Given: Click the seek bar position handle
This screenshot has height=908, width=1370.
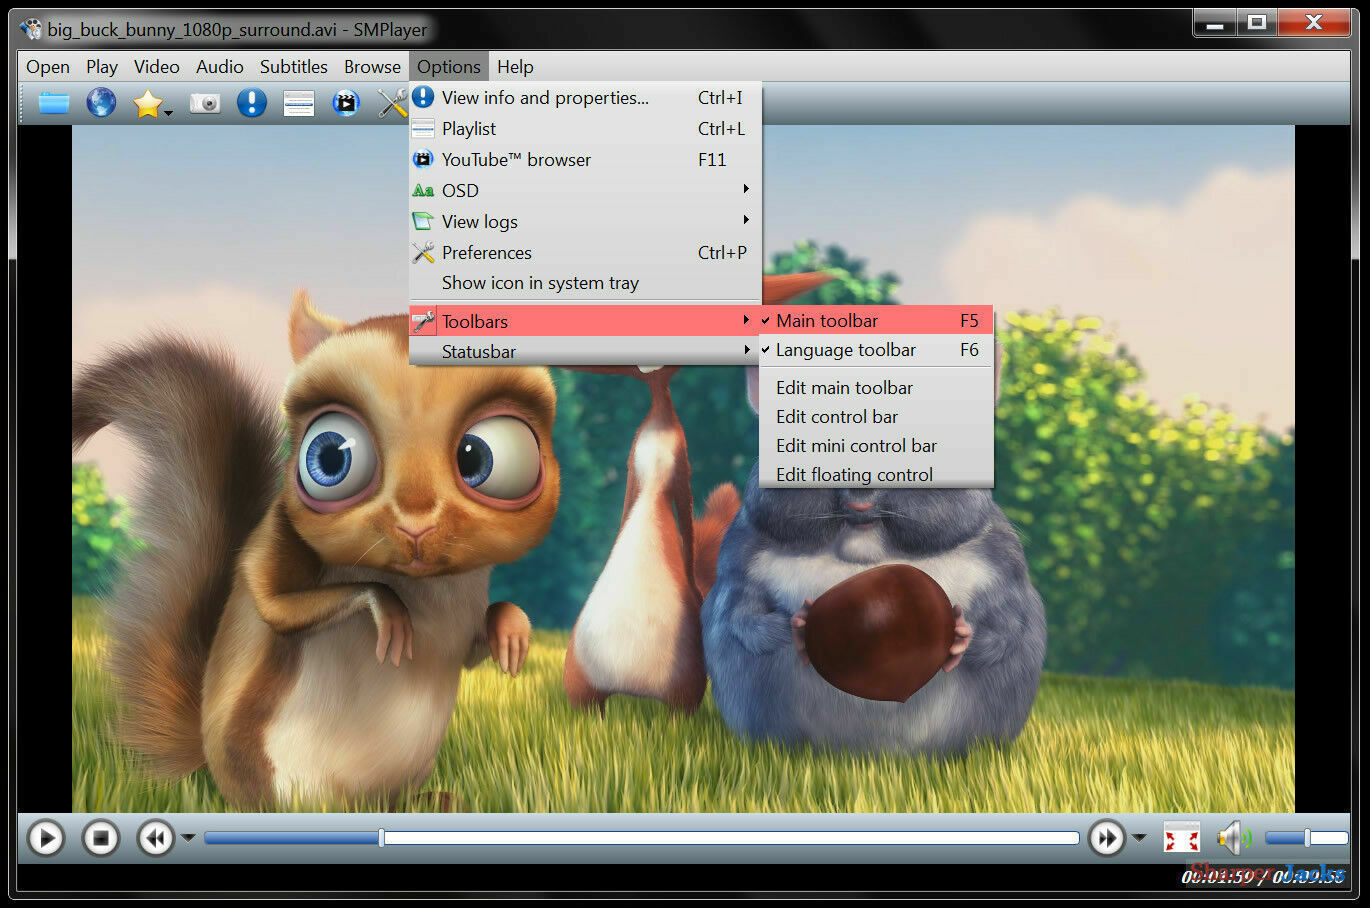Looking at the screenshot, I should [381, 838].
